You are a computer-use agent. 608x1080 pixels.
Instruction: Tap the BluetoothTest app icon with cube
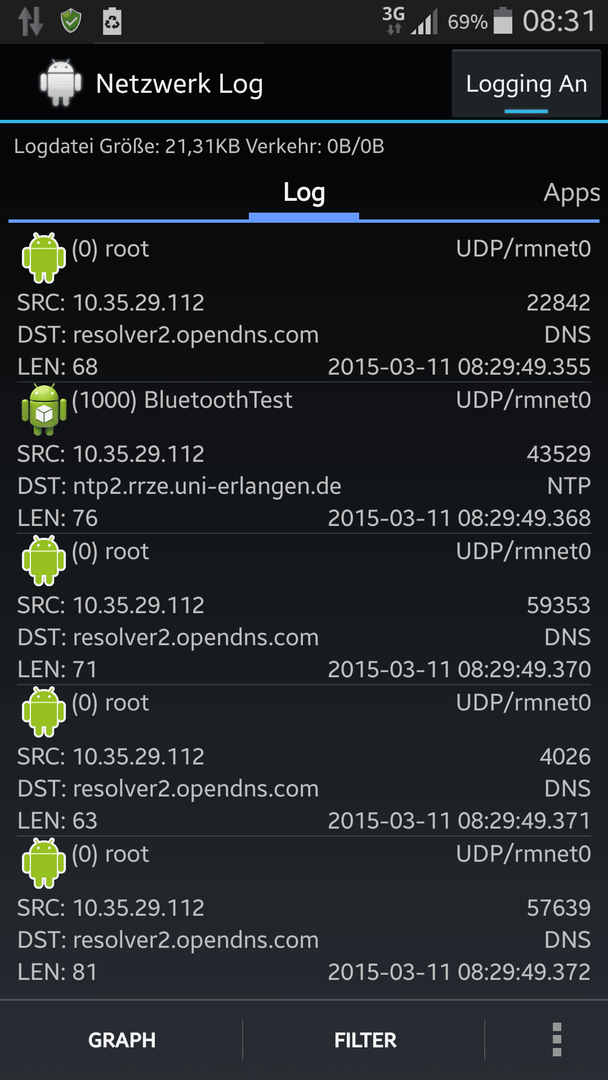(44, 410)
